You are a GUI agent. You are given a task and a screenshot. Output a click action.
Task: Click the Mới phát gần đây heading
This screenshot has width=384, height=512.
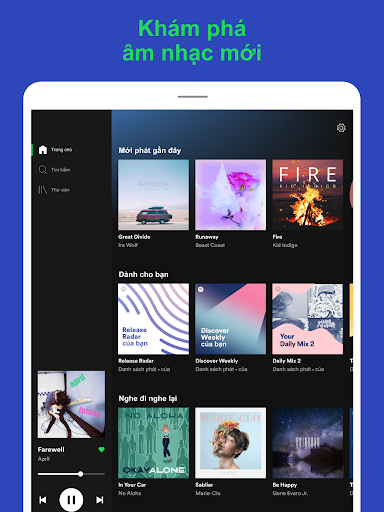150,150
